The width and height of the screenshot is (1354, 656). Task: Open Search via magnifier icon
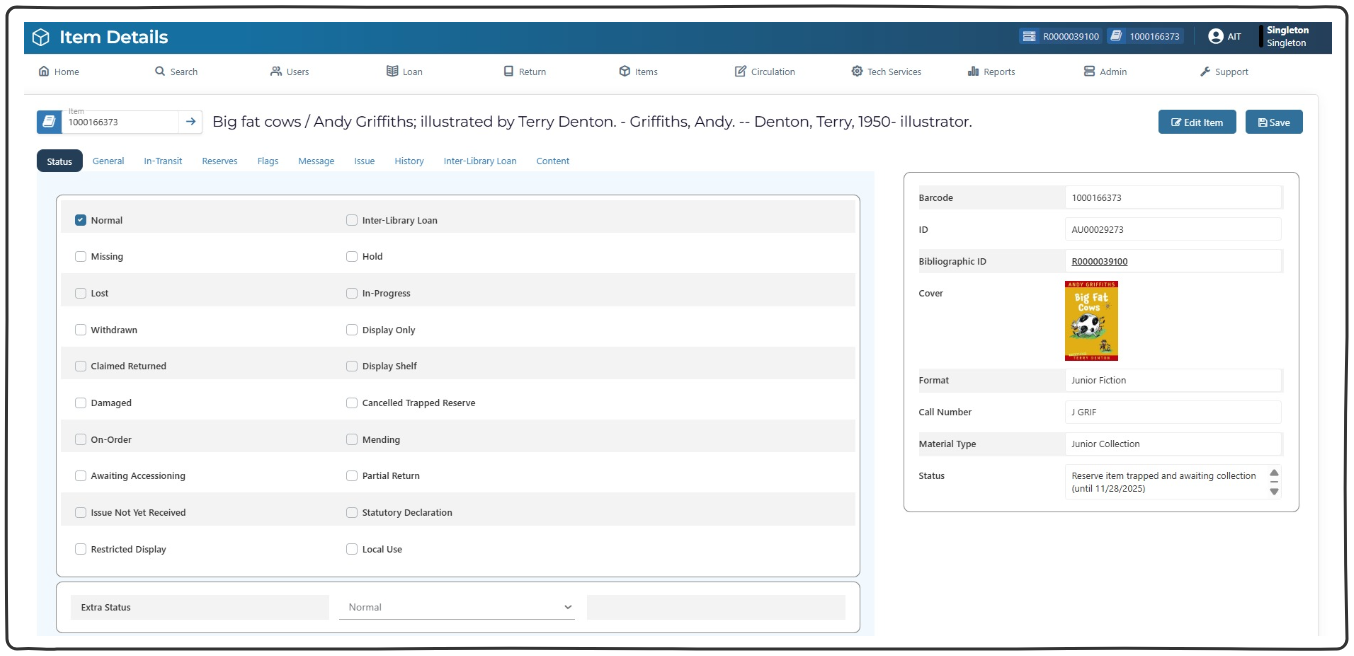[160, 72]
